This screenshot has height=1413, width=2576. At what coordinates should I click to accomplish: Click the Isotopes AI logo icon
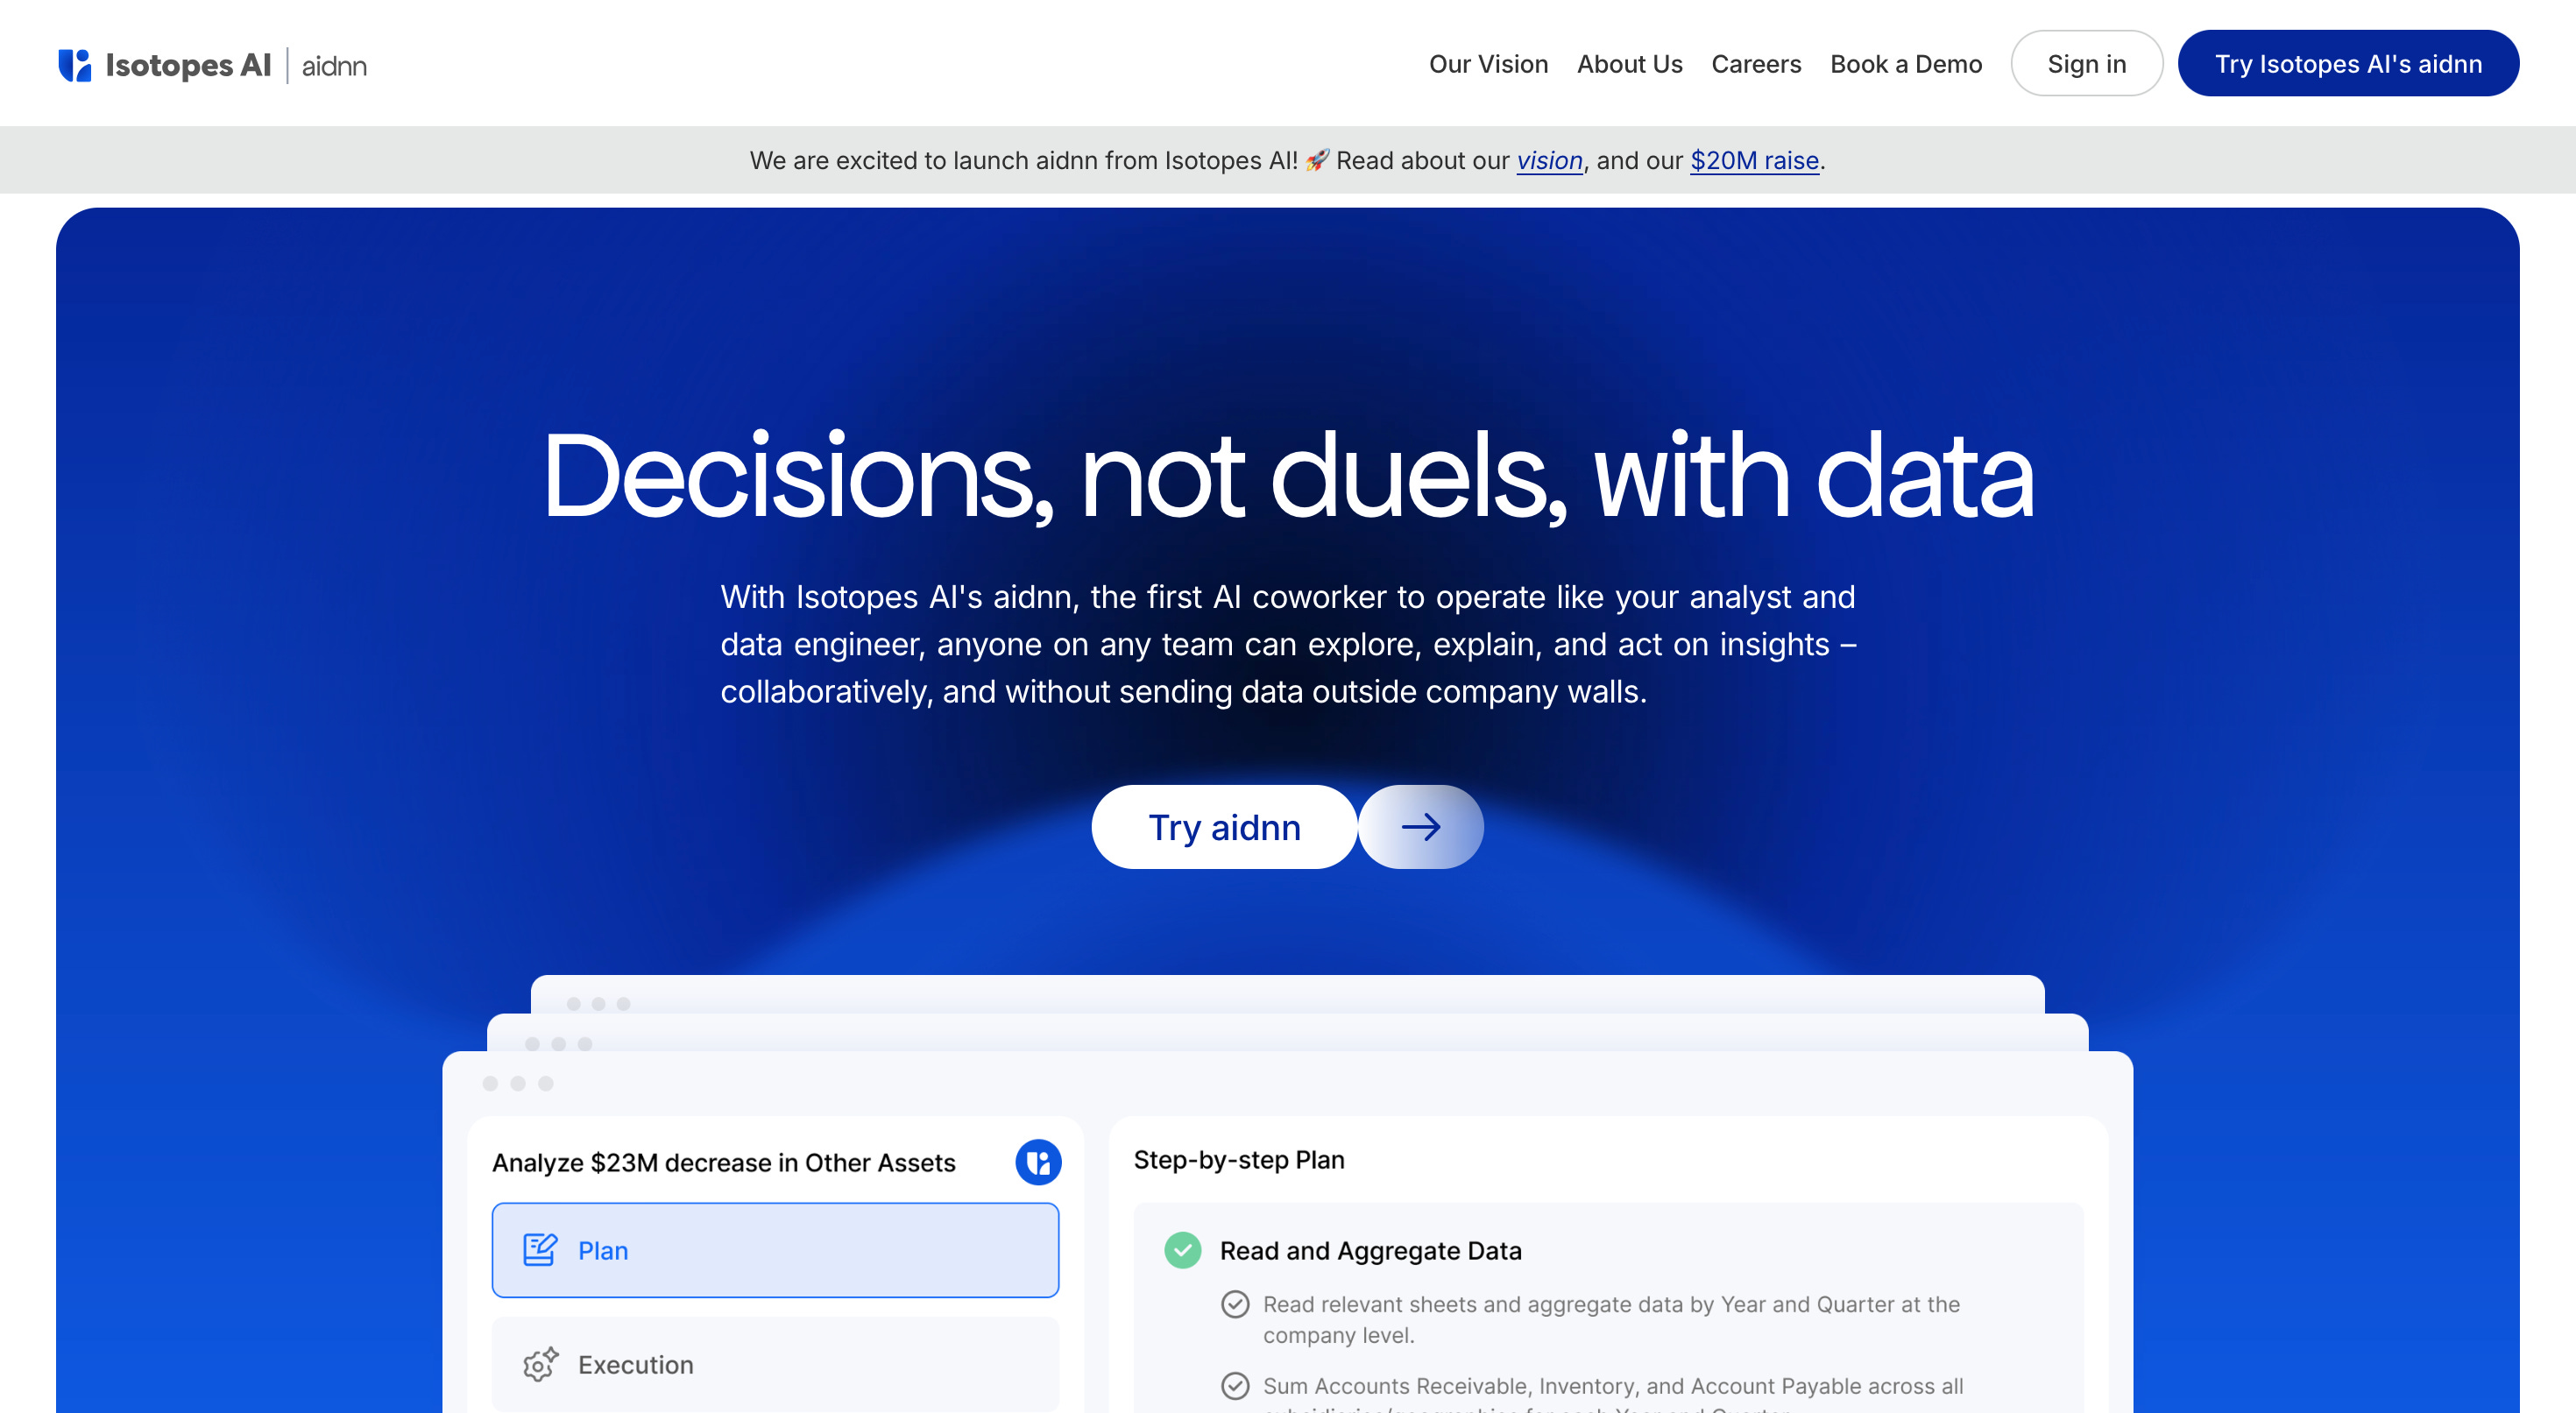[75, 65]
